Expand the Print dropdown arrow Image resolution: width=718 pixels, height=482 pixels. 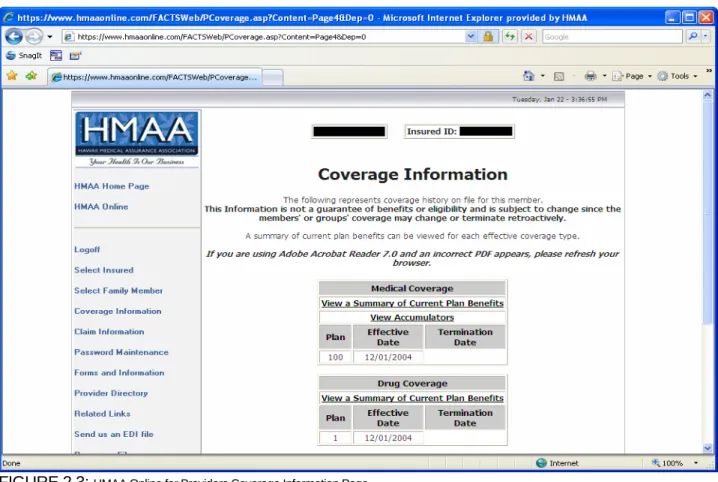(604, 76)
